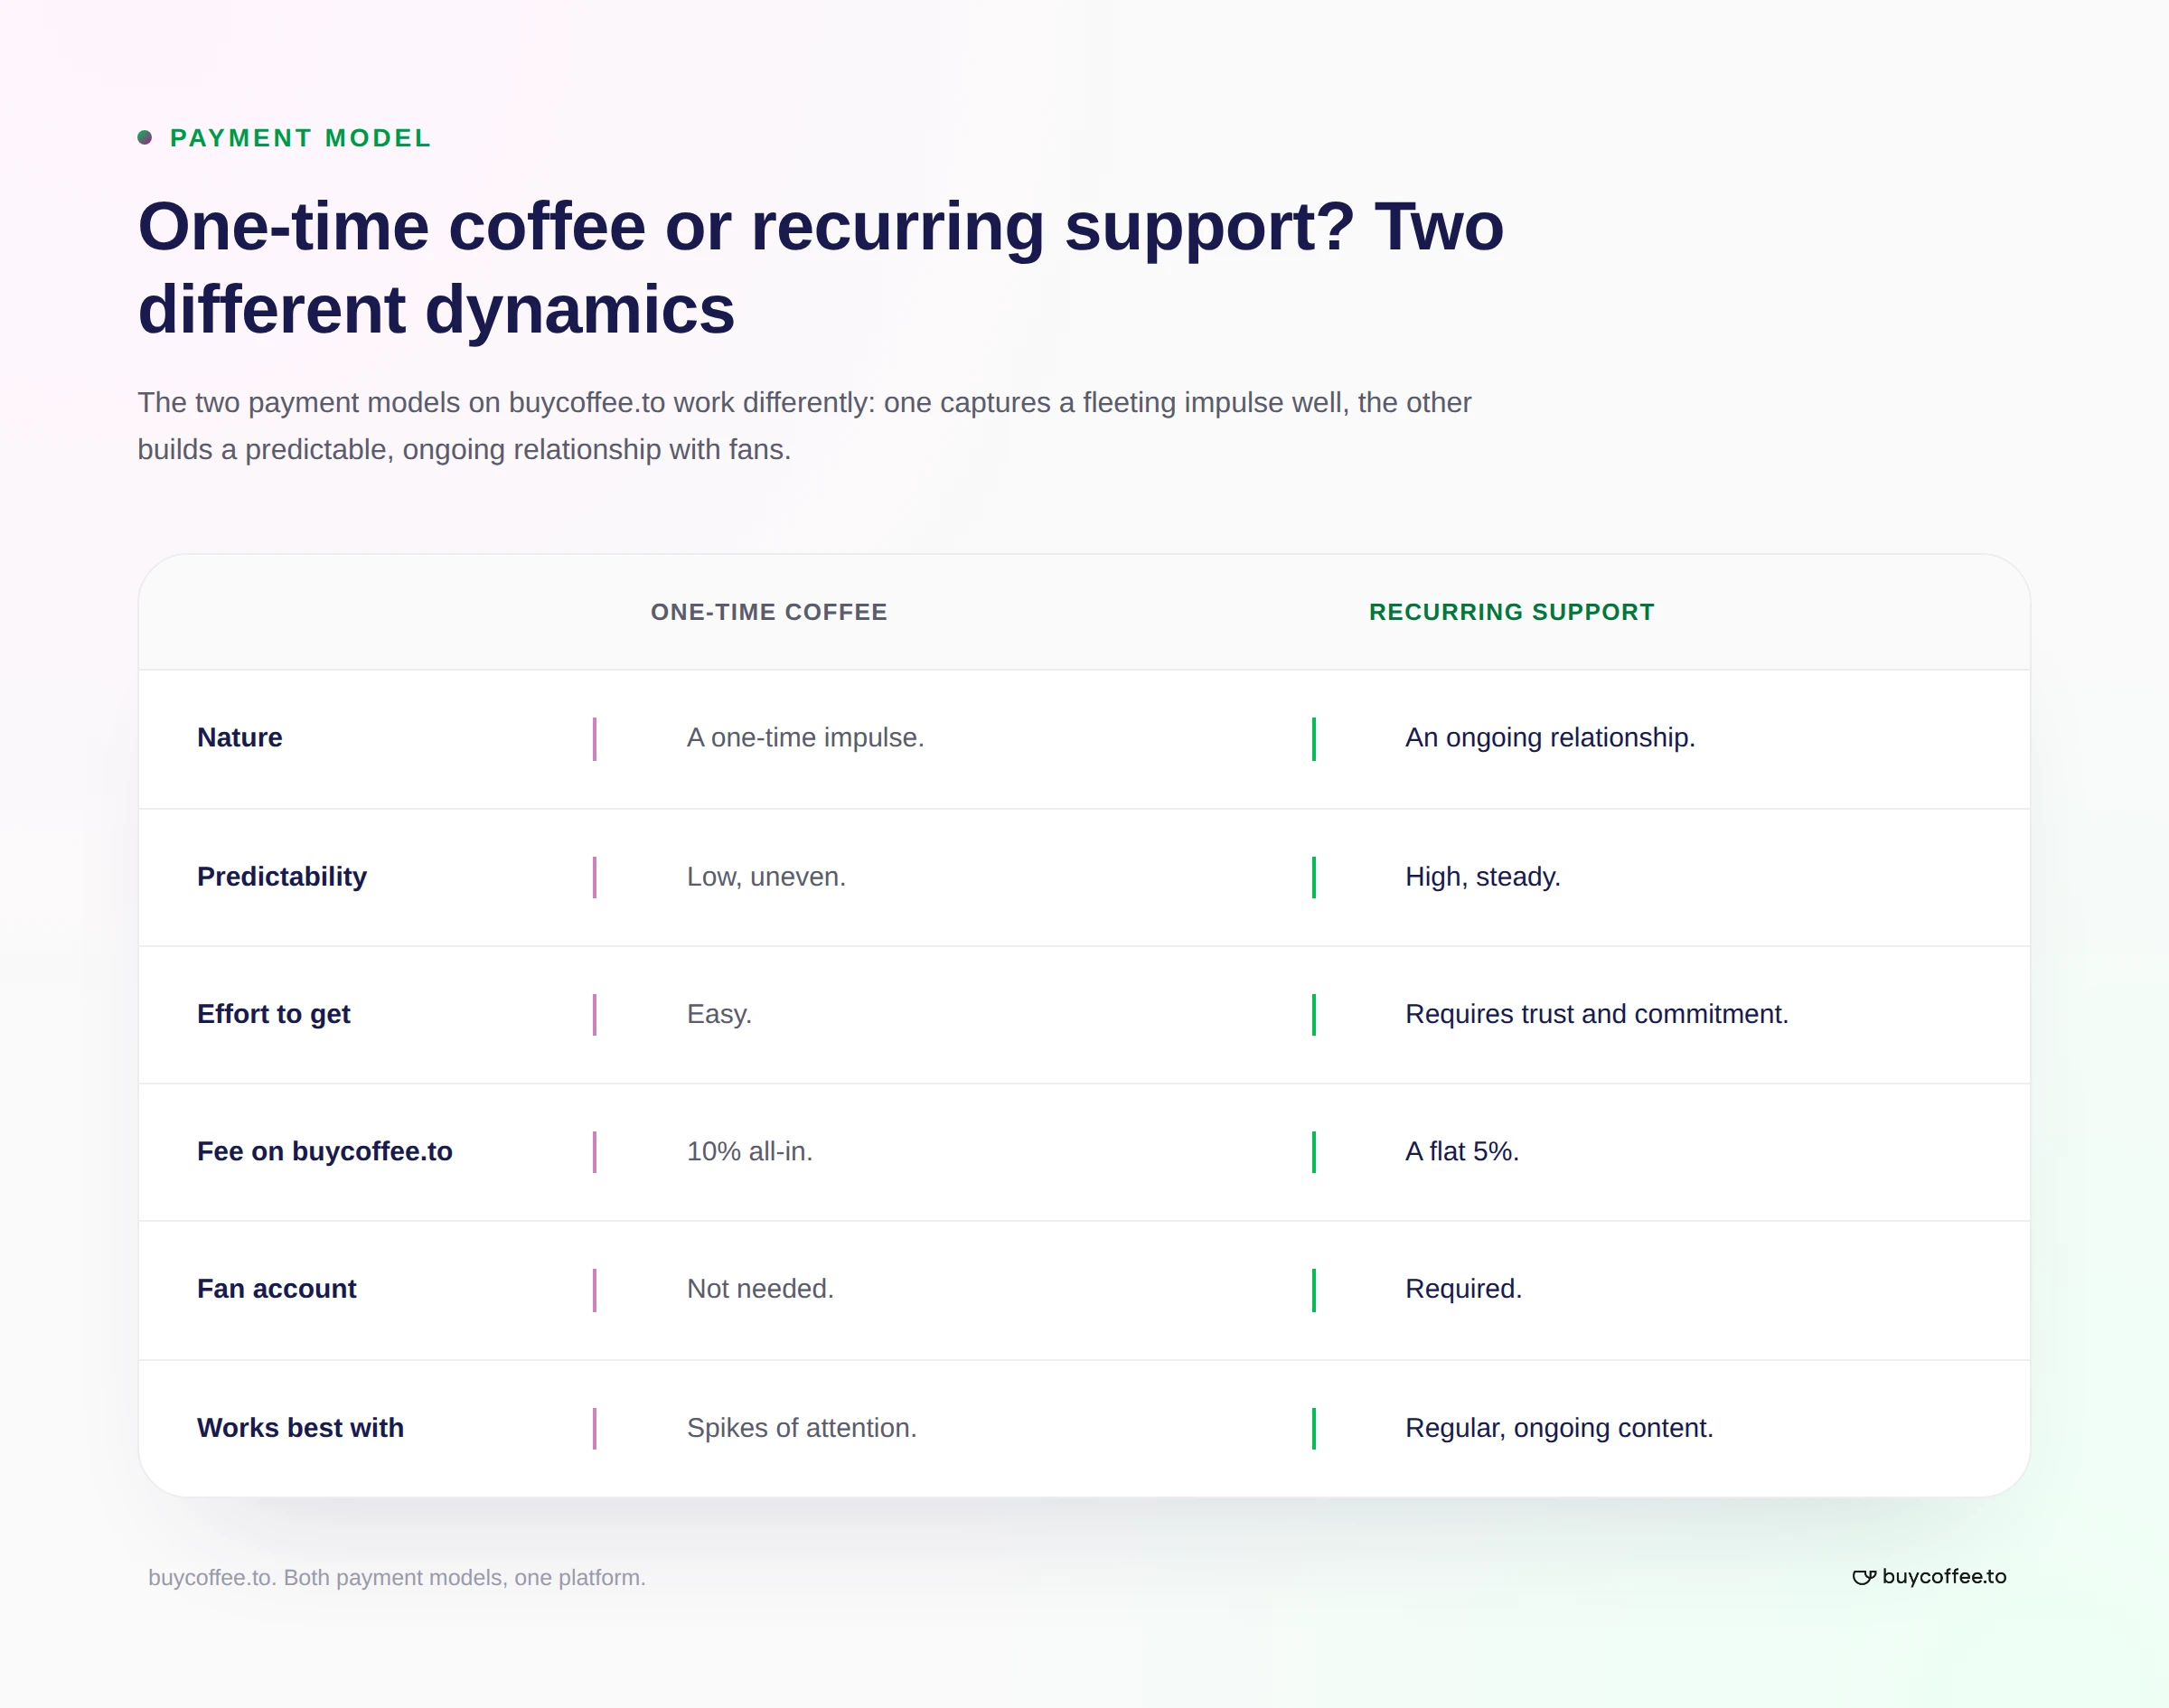Image resolution: width=2169 pixels, height=1708 pixels.
Task: Click 'A flat 5%.' cell
Action: point(1462,1152)
